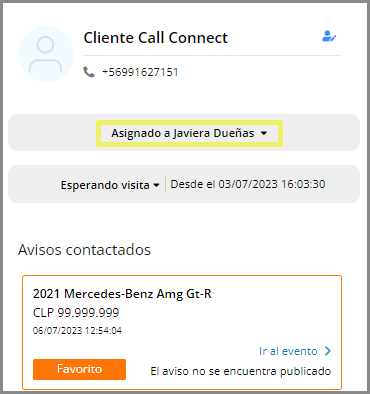Image resolution: width=370 pixels, height=394 pixels.
Task: Click the phone handset icon
Action: (89, 72)
